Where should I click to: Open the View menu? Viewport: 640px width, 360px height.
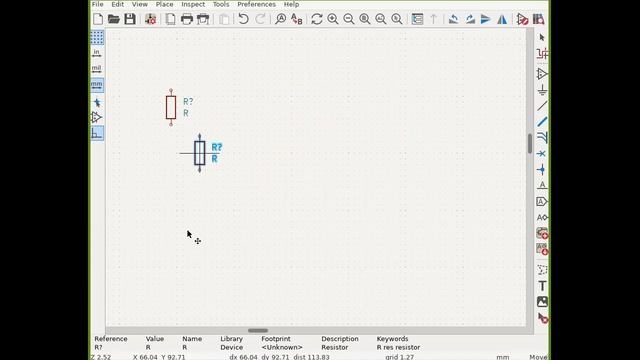pyautogui.click(x=140, y=4)
